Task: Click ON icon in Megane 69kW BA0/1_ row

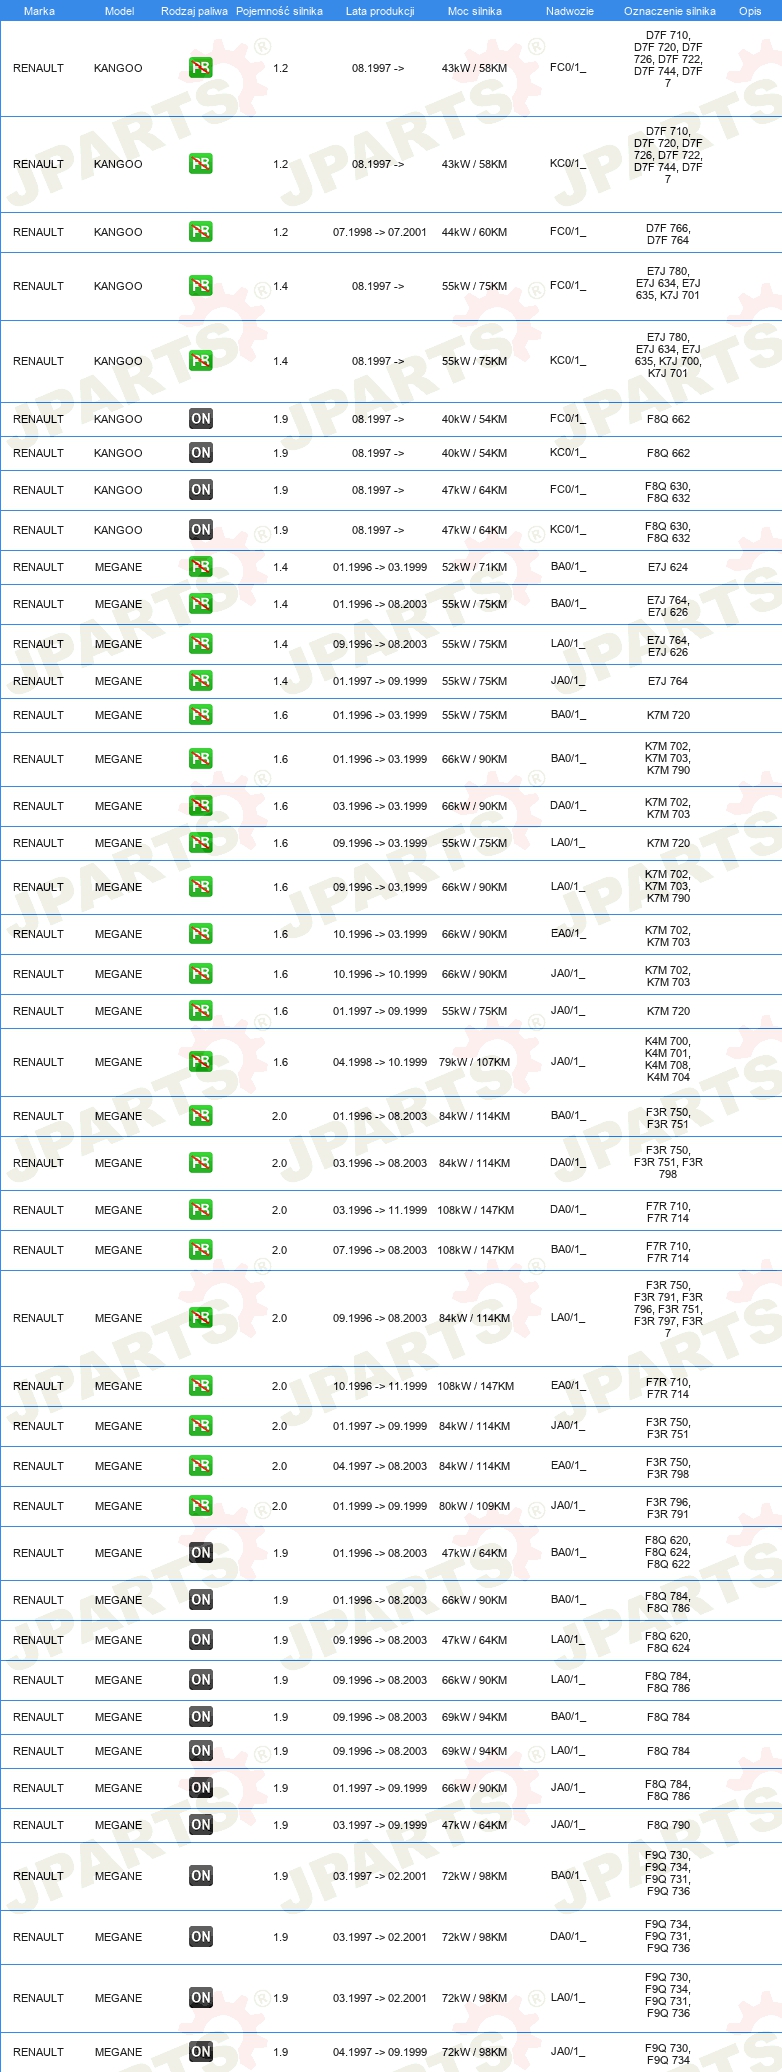Action: click(200, 1717)
